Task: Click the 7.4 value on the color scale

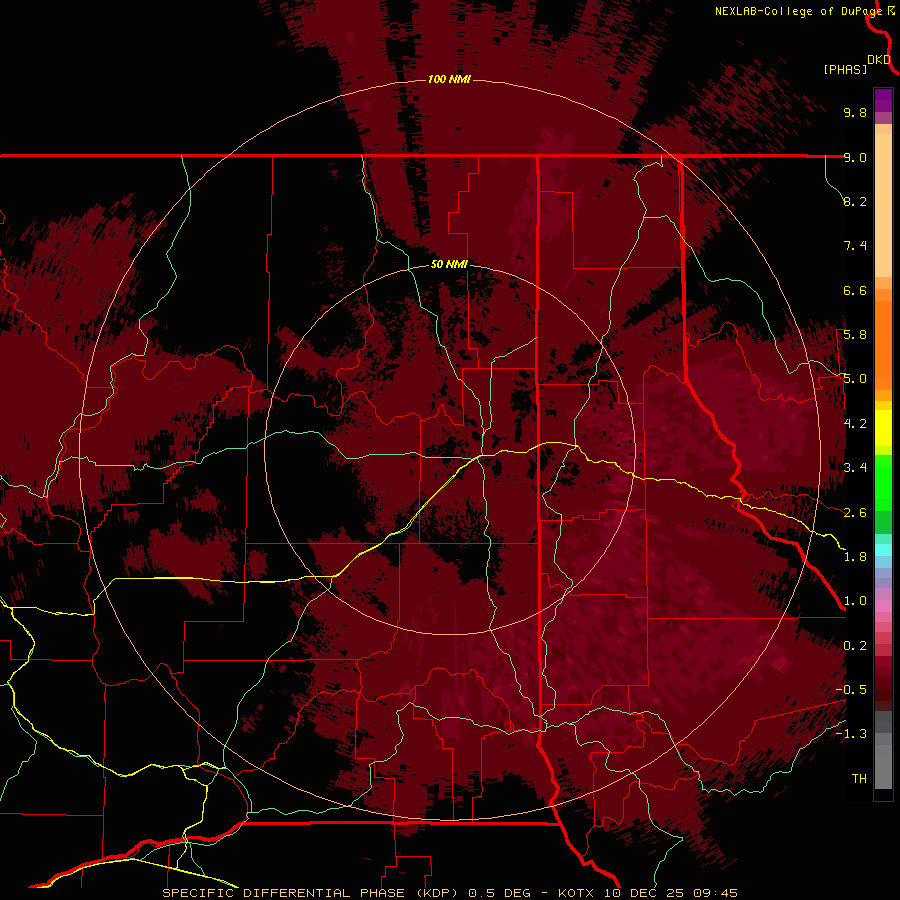Action: 855,246
